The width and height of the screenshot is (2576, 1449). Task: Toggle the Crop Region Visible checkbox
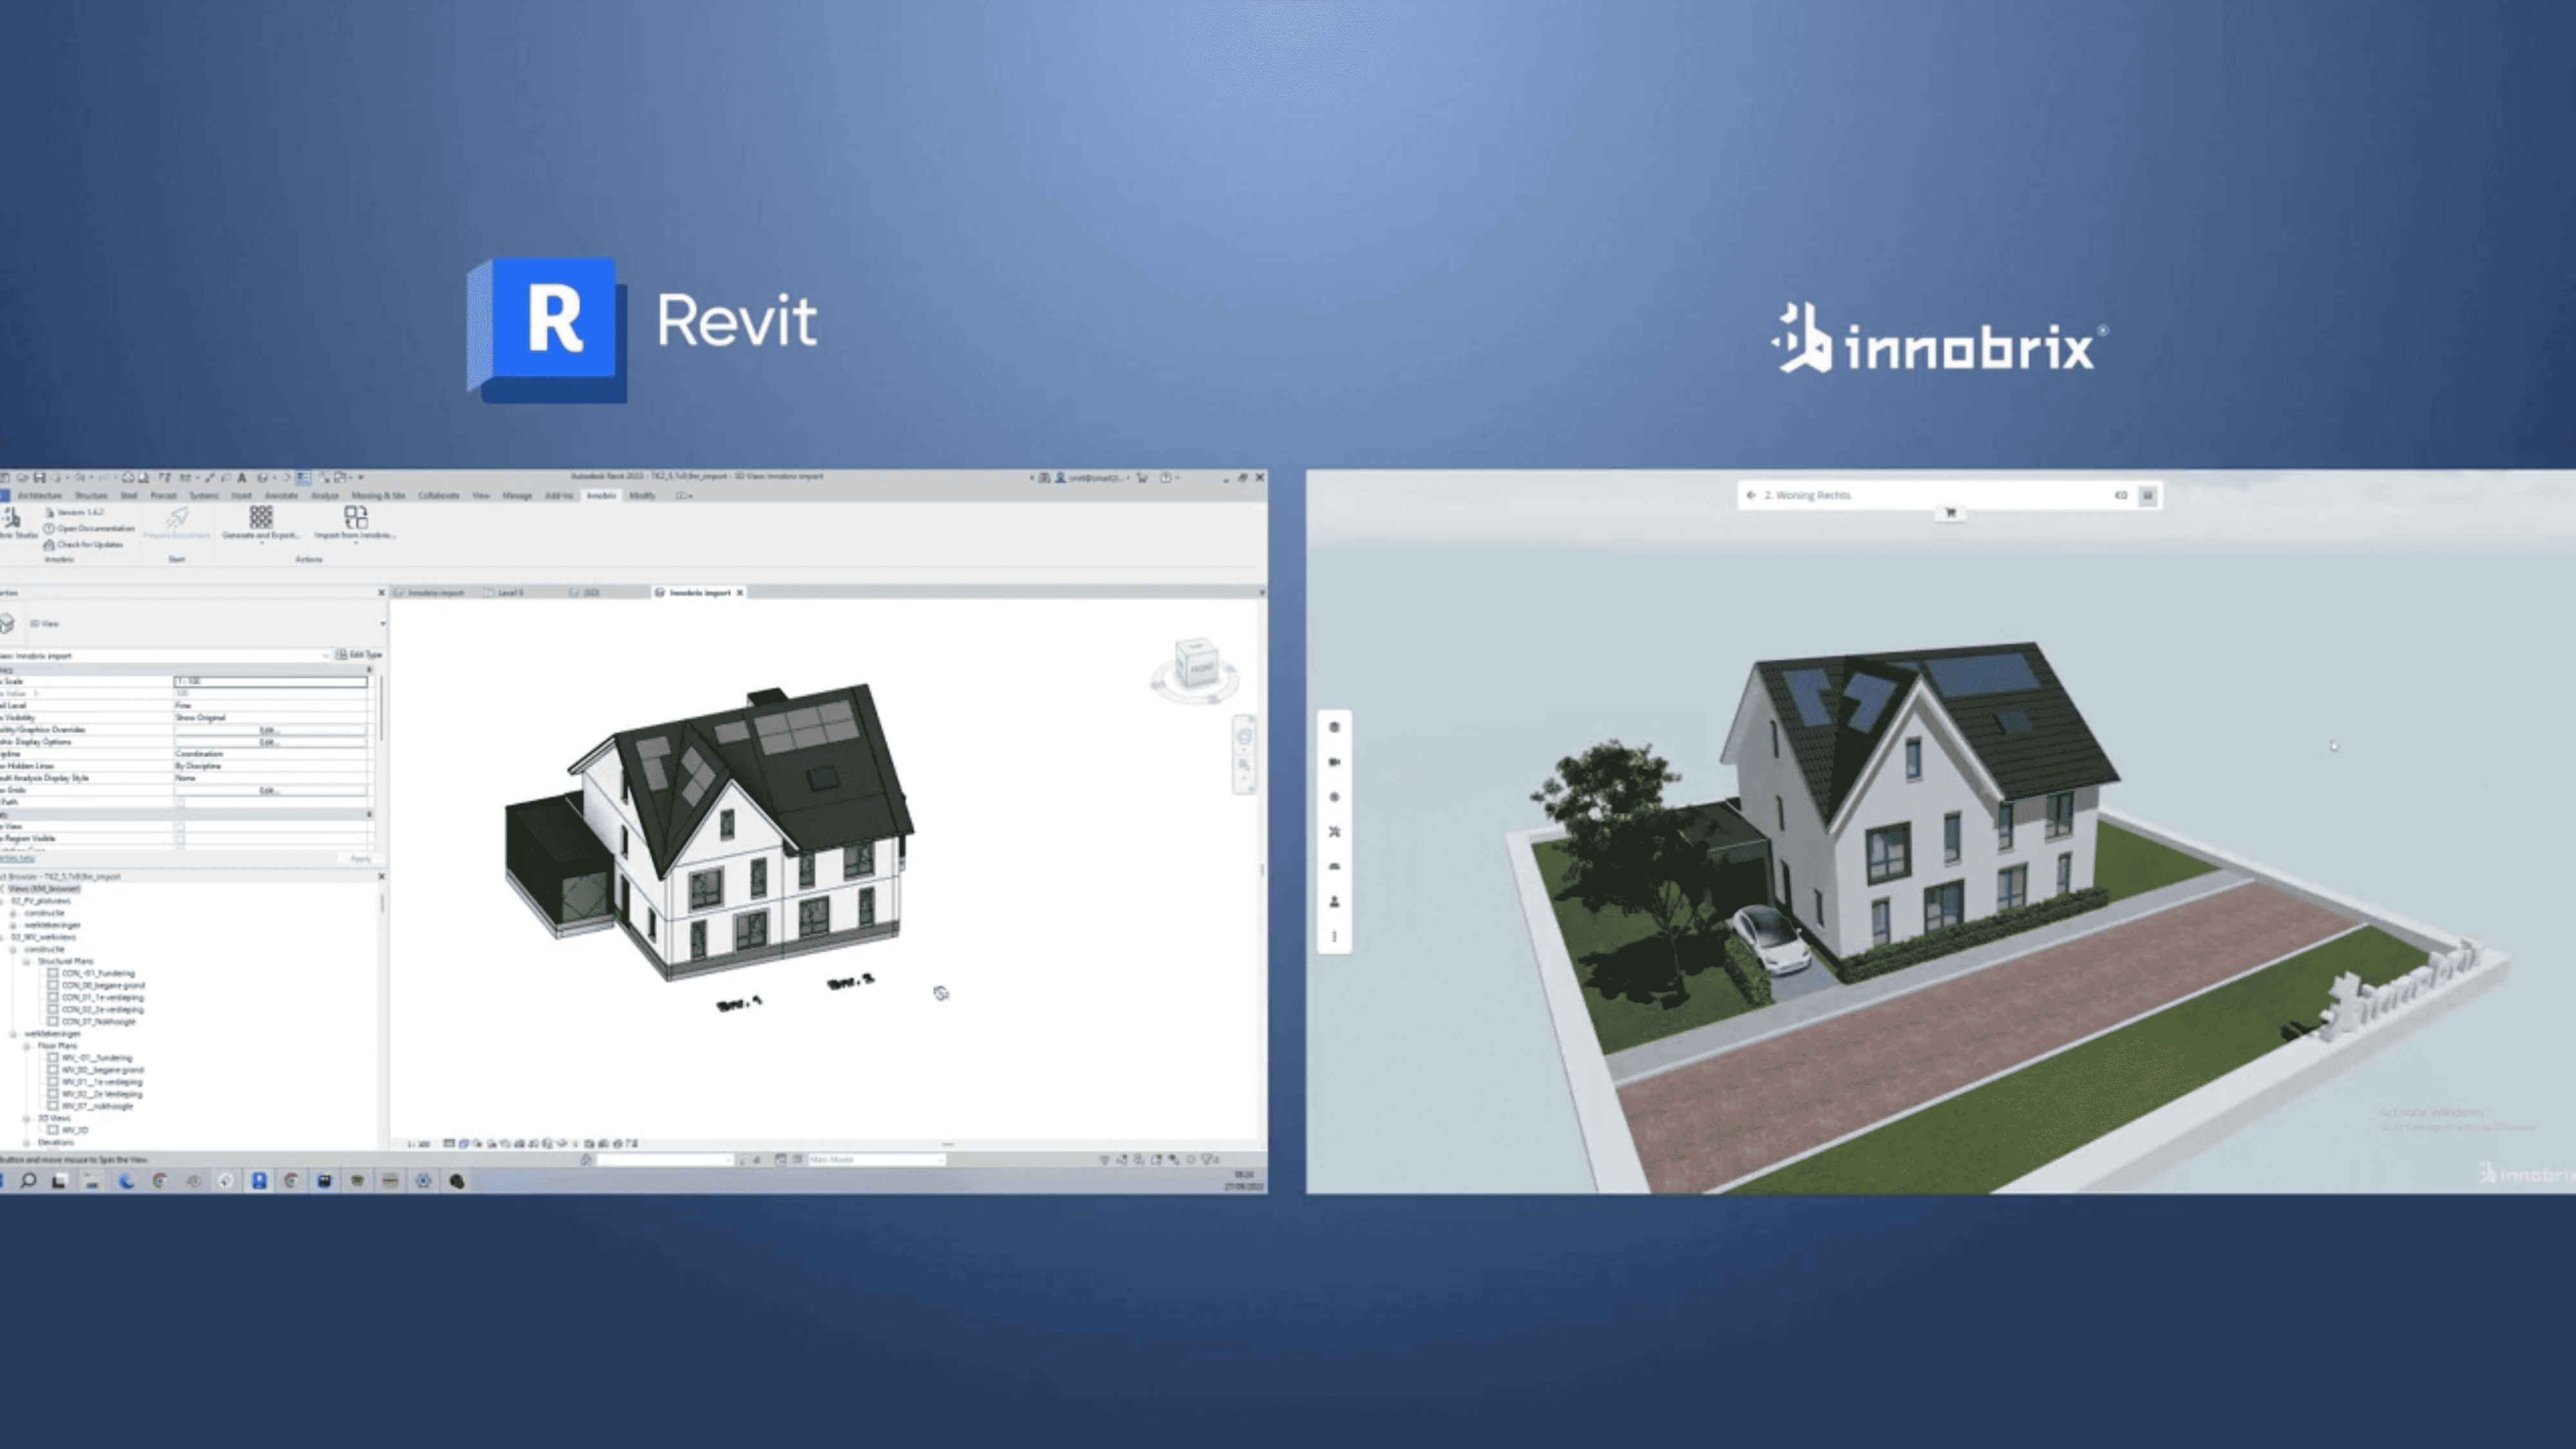coord(180,839)
